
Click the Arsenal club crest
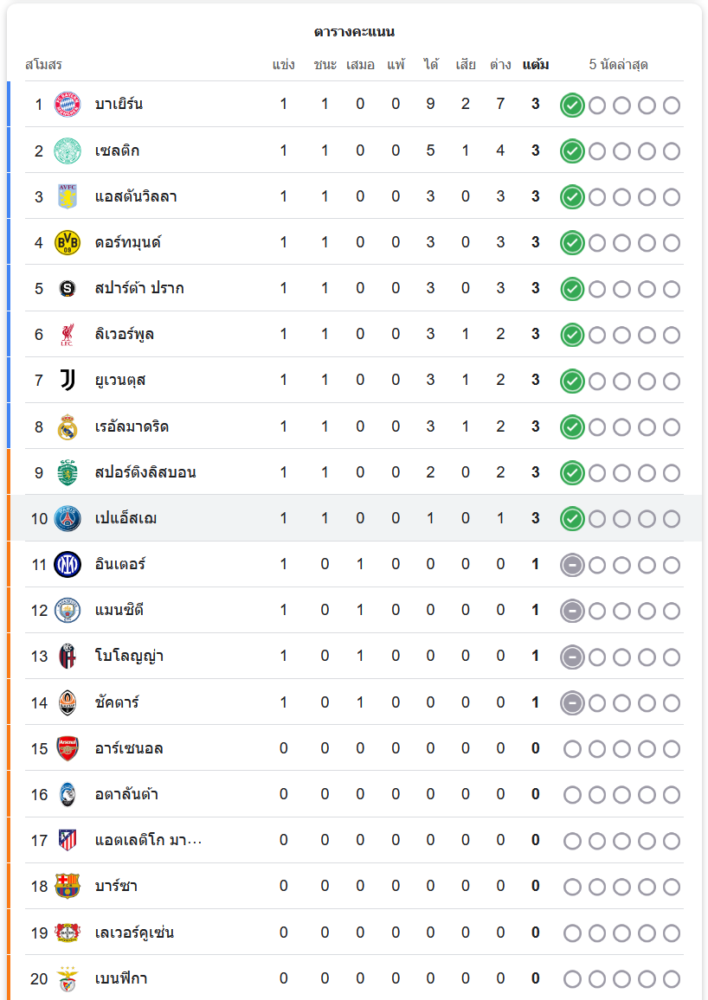[x=67, y=748]
